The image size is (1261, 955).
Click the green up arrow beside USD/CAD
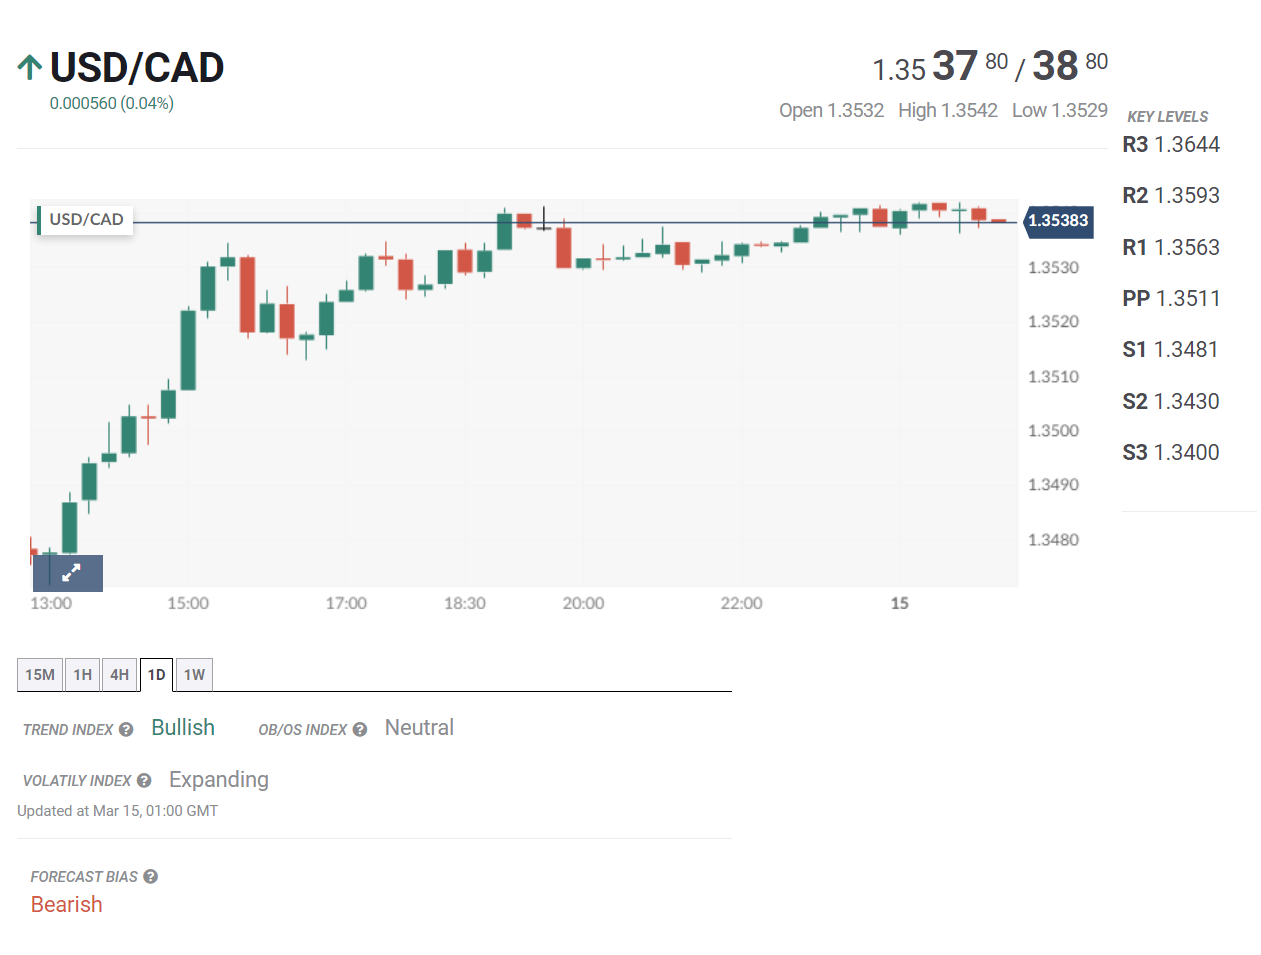click(30, 68)
